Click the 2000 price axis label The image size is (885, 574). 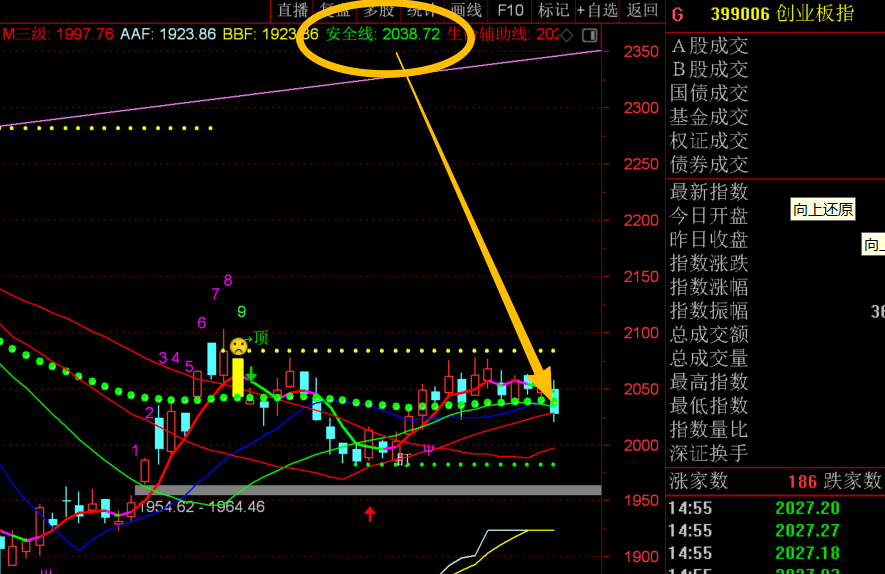[x=641, y=445]
